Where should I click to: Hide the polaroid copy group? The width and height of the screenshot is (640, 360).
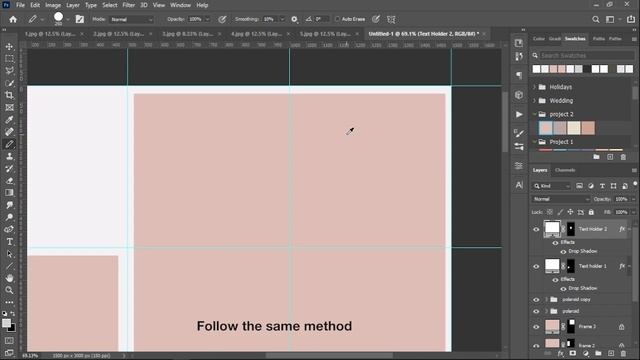(x=536, y=300)
